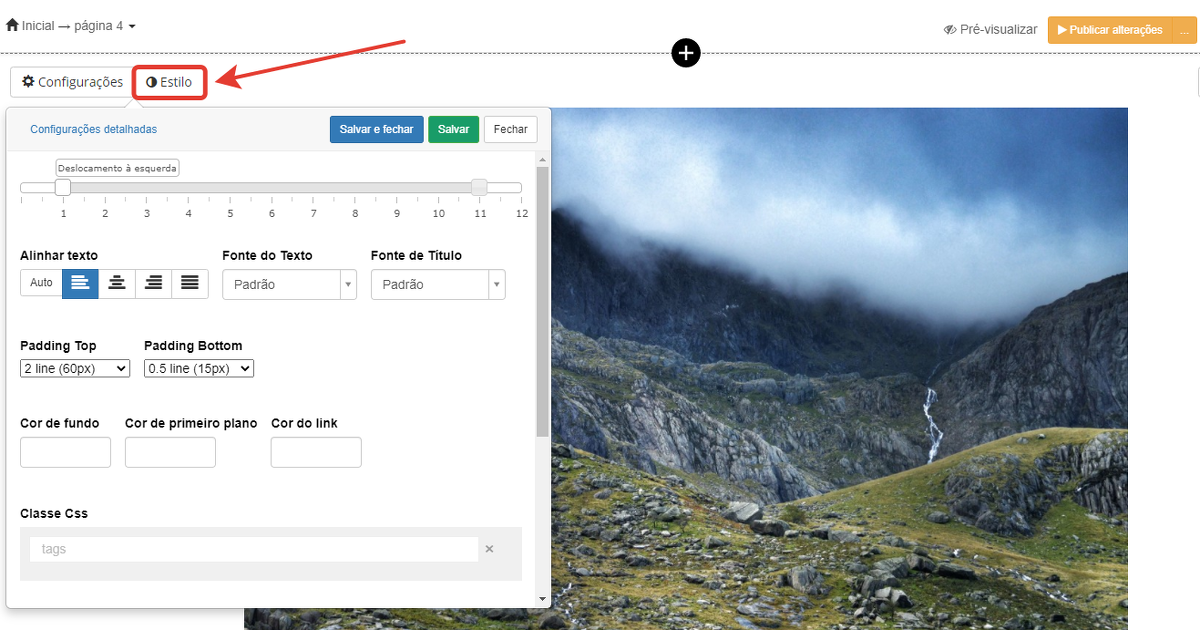Select left text alignment icon
The width and height of the screenshot is (1200, 630).
[81, 284]
